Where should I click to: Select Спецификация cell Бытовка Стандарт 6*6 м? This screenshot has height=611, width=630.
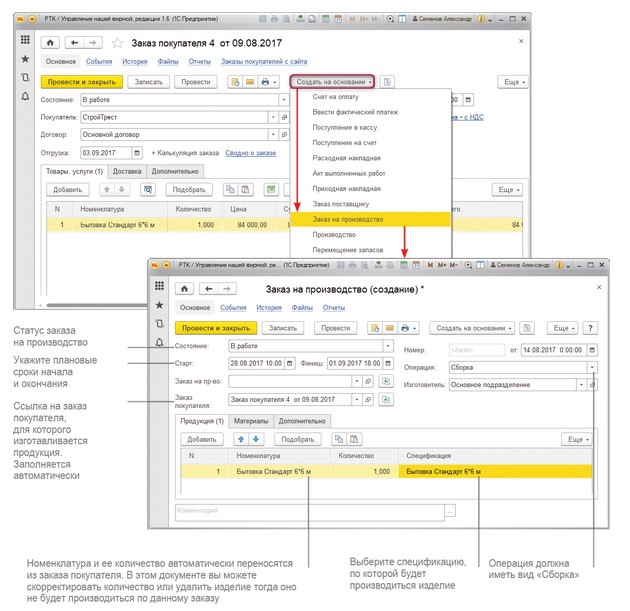click(495, 472)
